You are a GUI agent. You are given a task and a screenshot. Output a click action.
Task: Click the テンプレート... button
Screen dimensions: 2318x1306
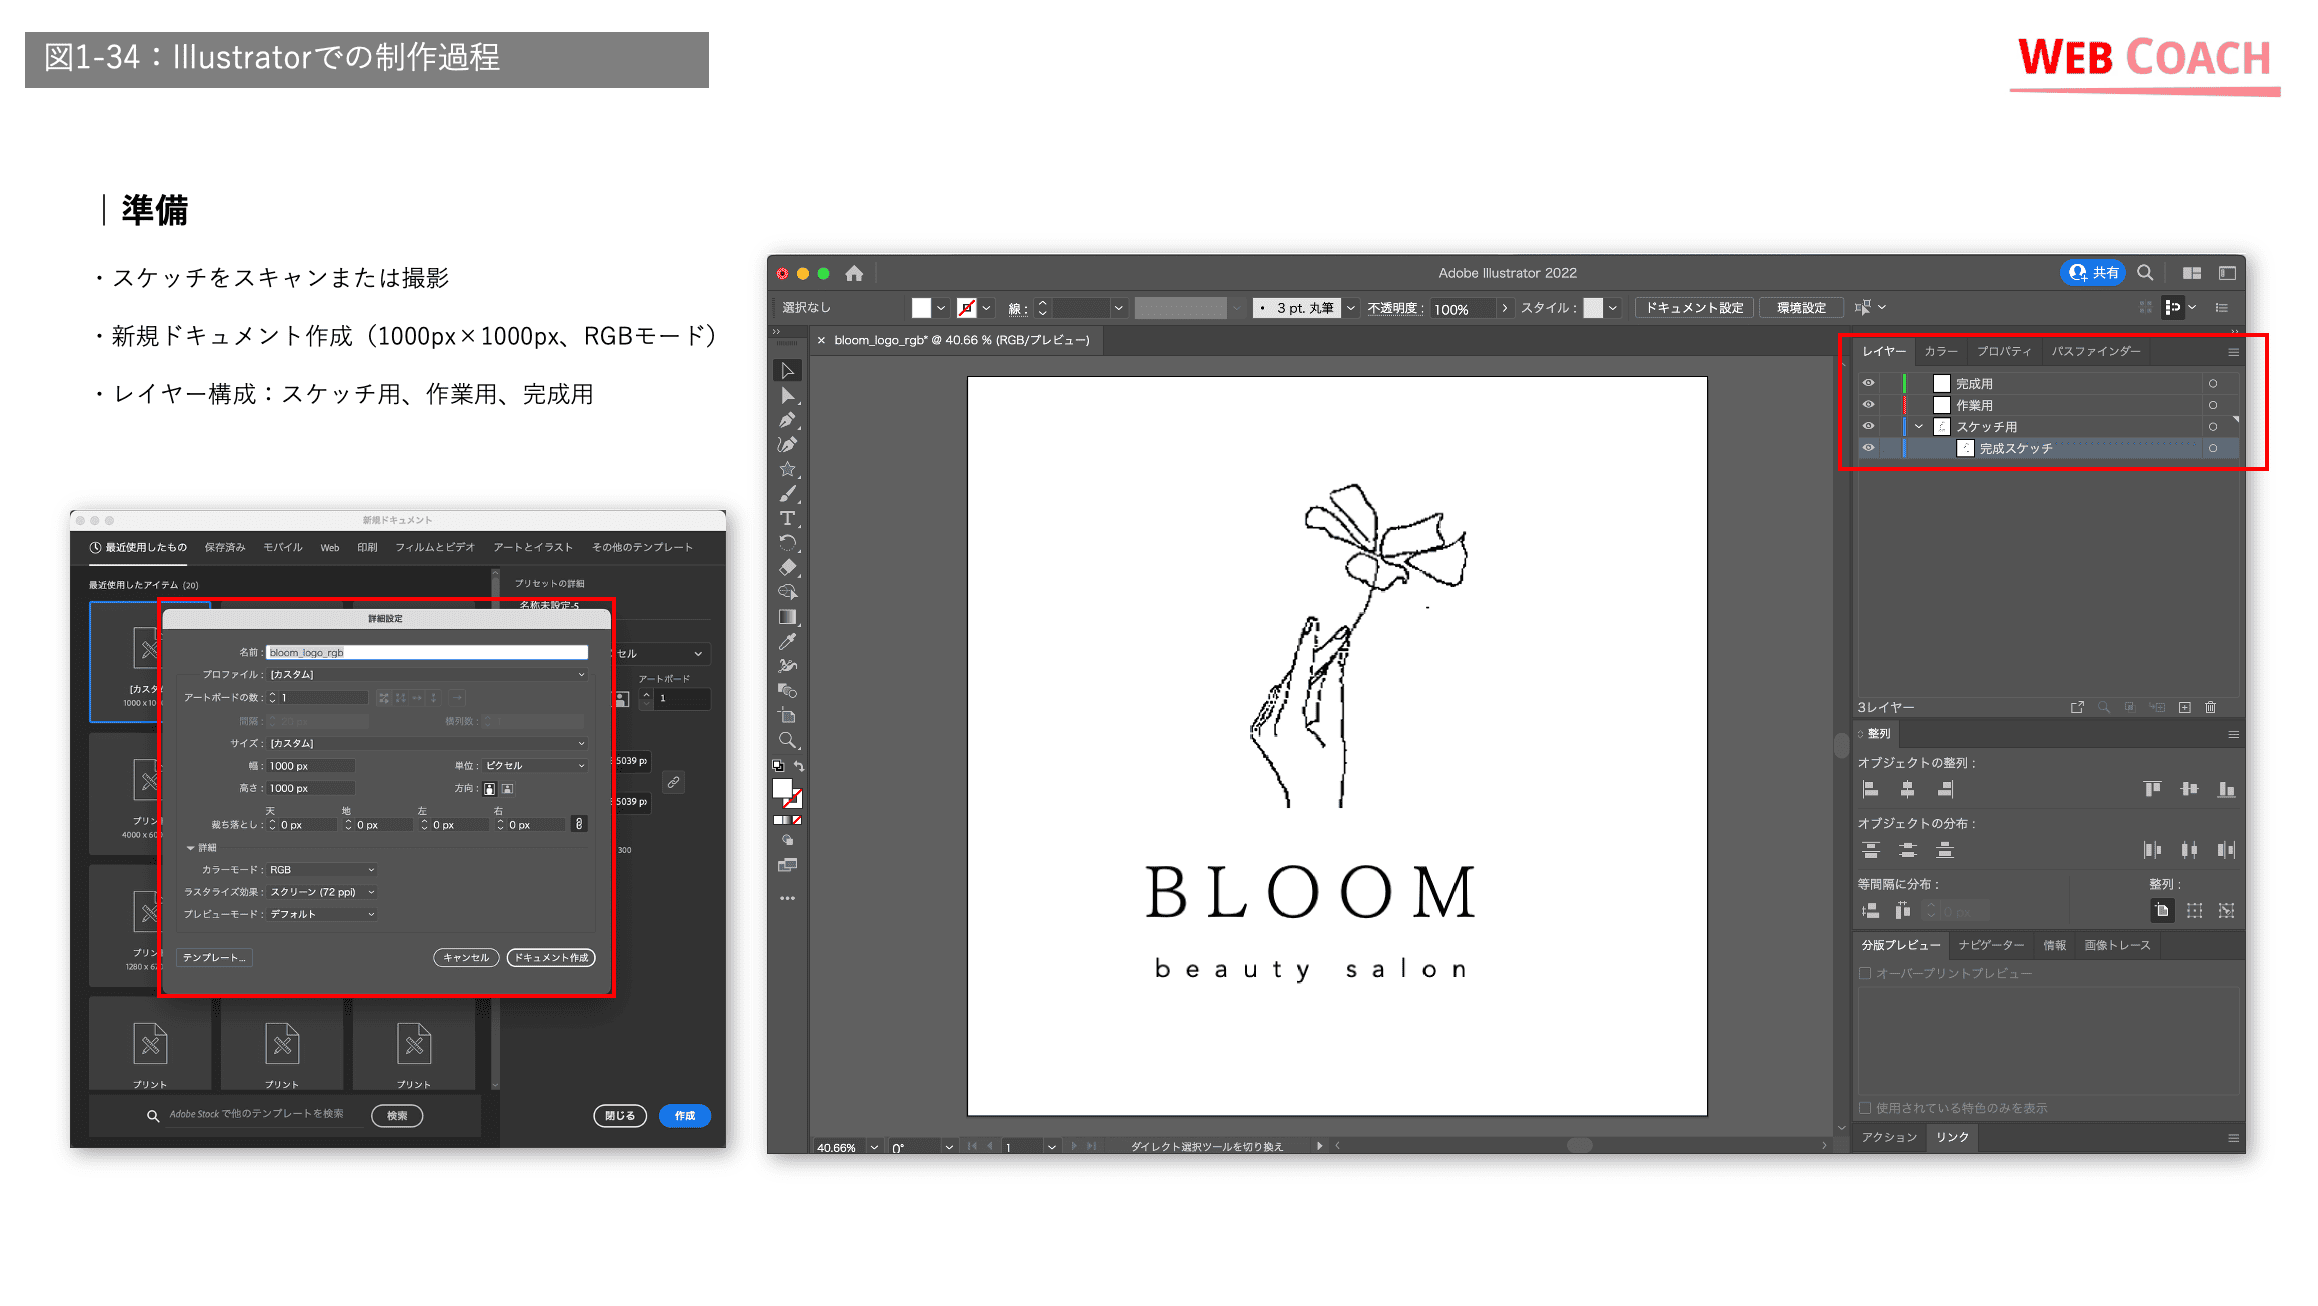214,958
